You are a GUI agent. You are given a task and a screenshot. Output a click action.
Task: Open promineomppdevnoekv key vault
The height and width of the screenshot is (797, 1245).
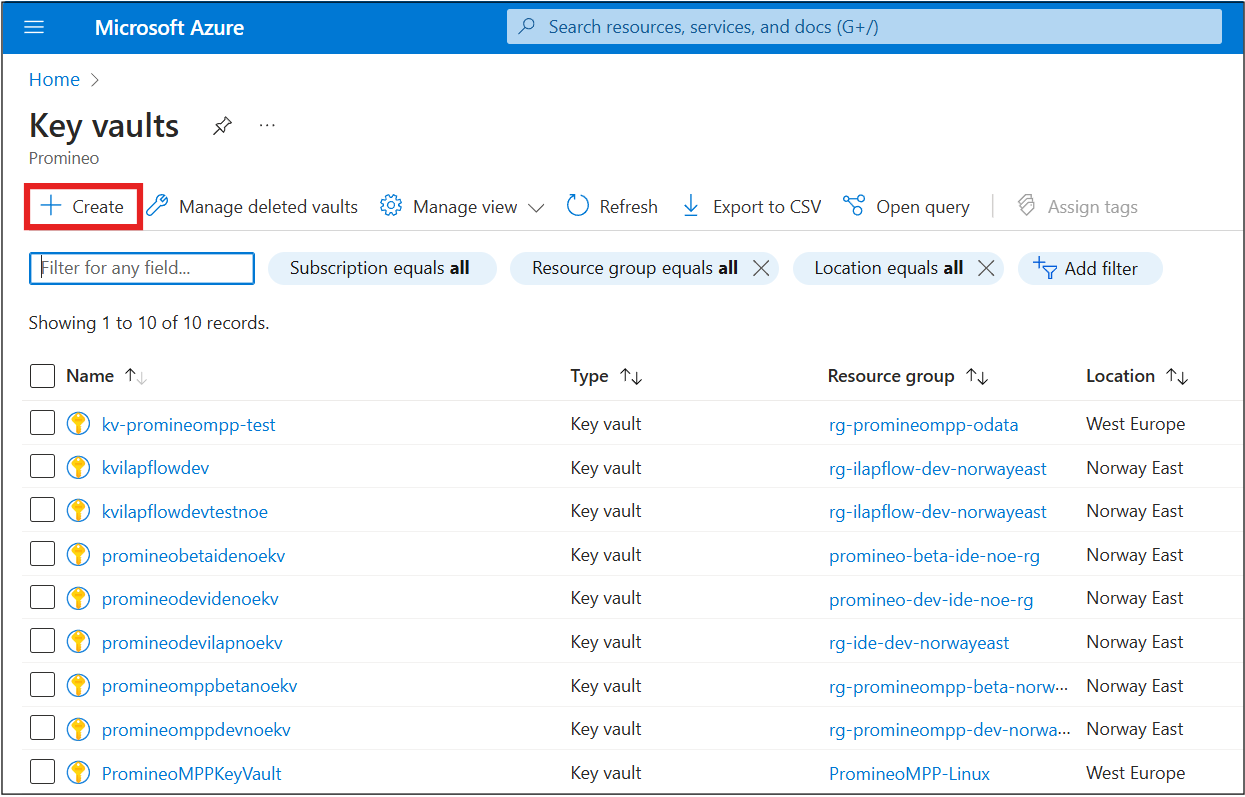click(x=196, y=729)
